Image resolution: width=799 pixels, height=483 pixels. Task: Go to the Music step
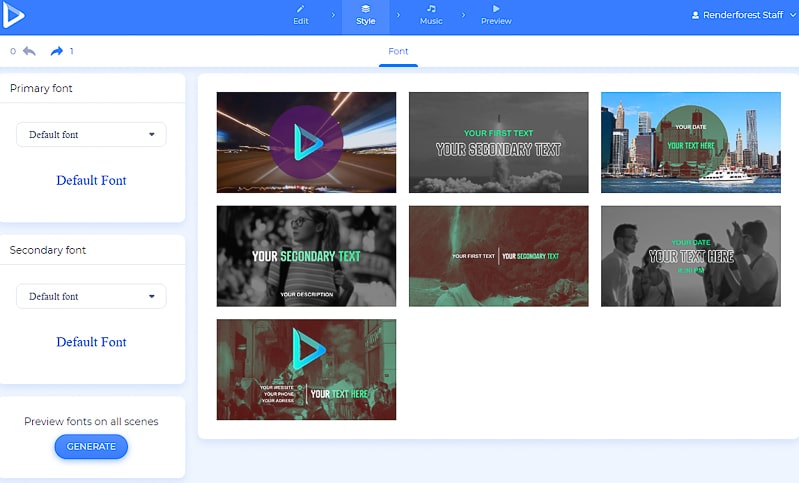tap(431, 15)
